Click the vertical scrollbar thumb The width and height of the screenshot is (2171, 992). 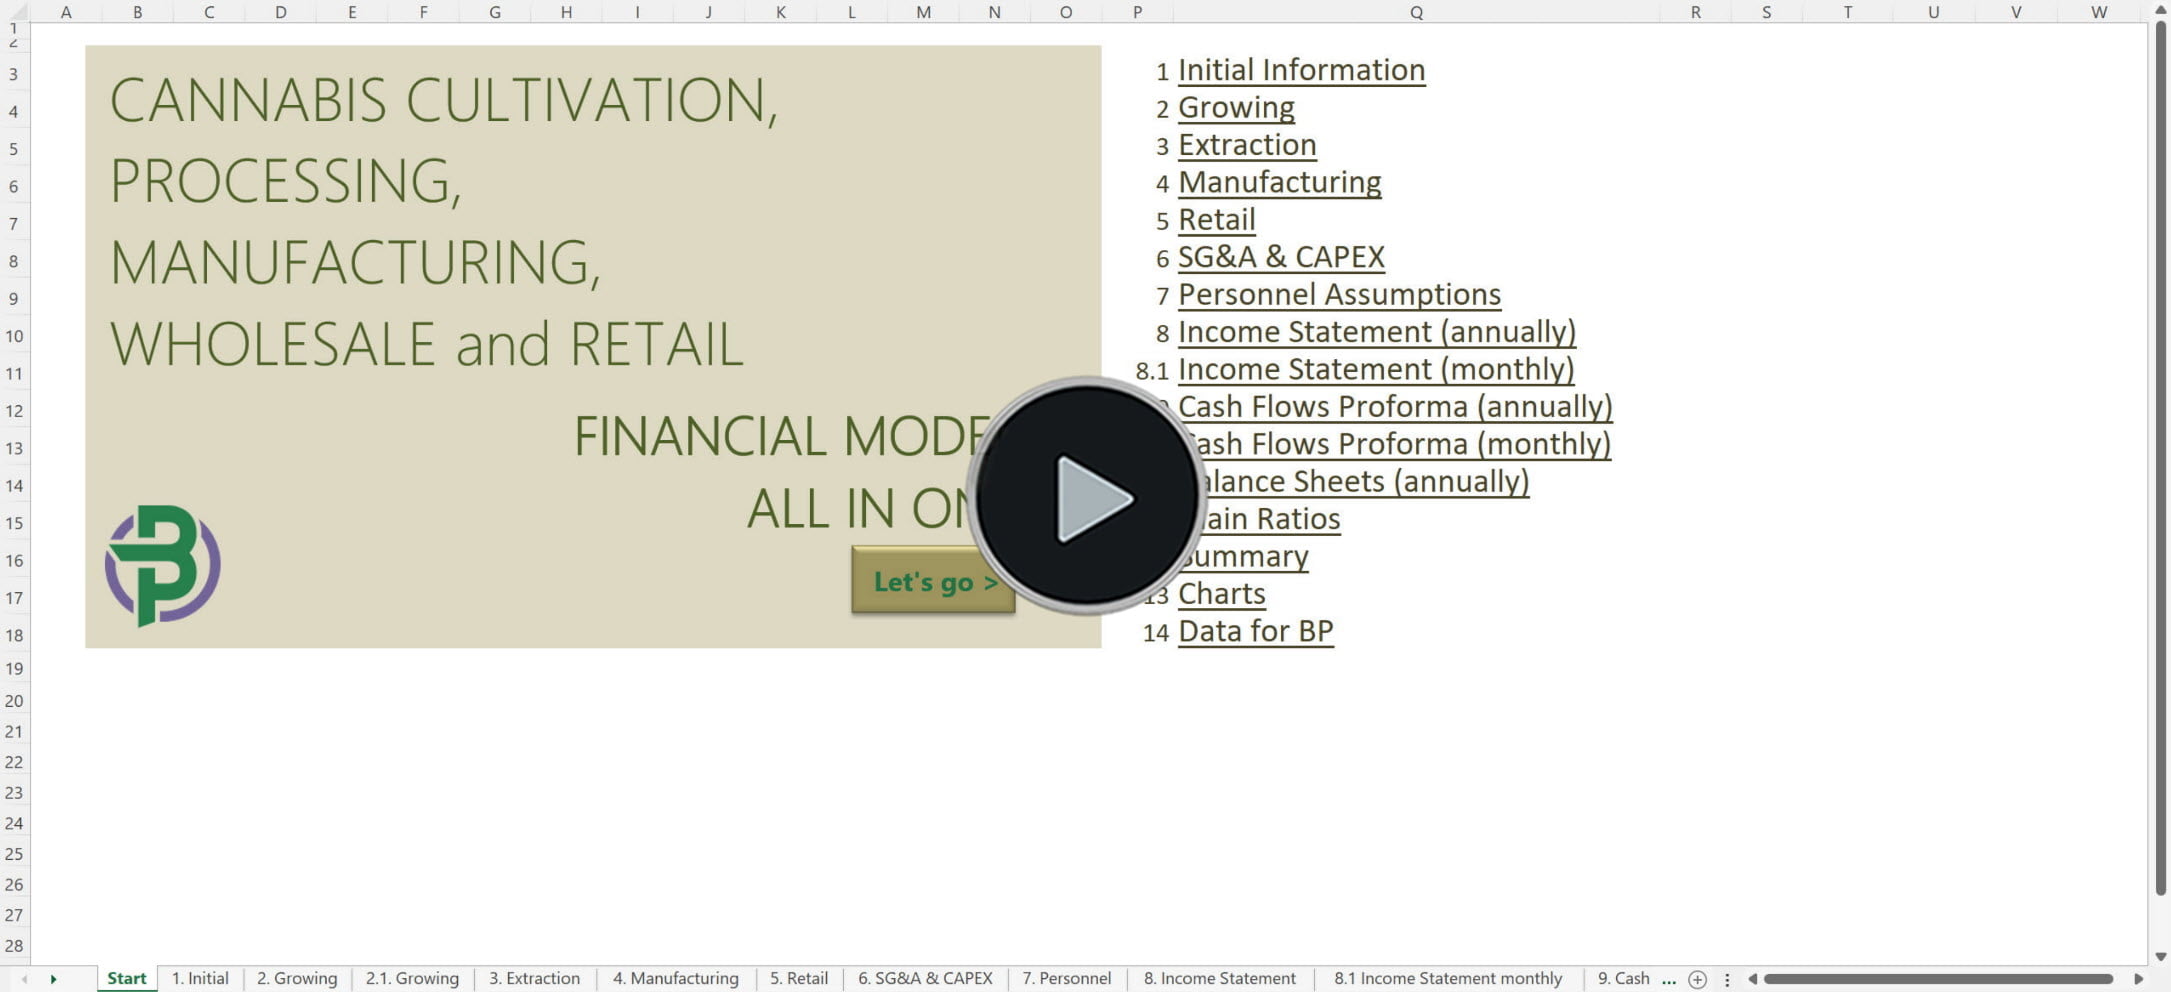tap(2160, 460)
